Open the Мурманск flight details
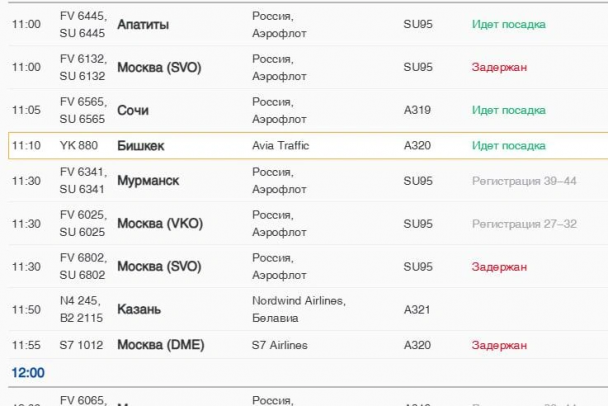 148,181
